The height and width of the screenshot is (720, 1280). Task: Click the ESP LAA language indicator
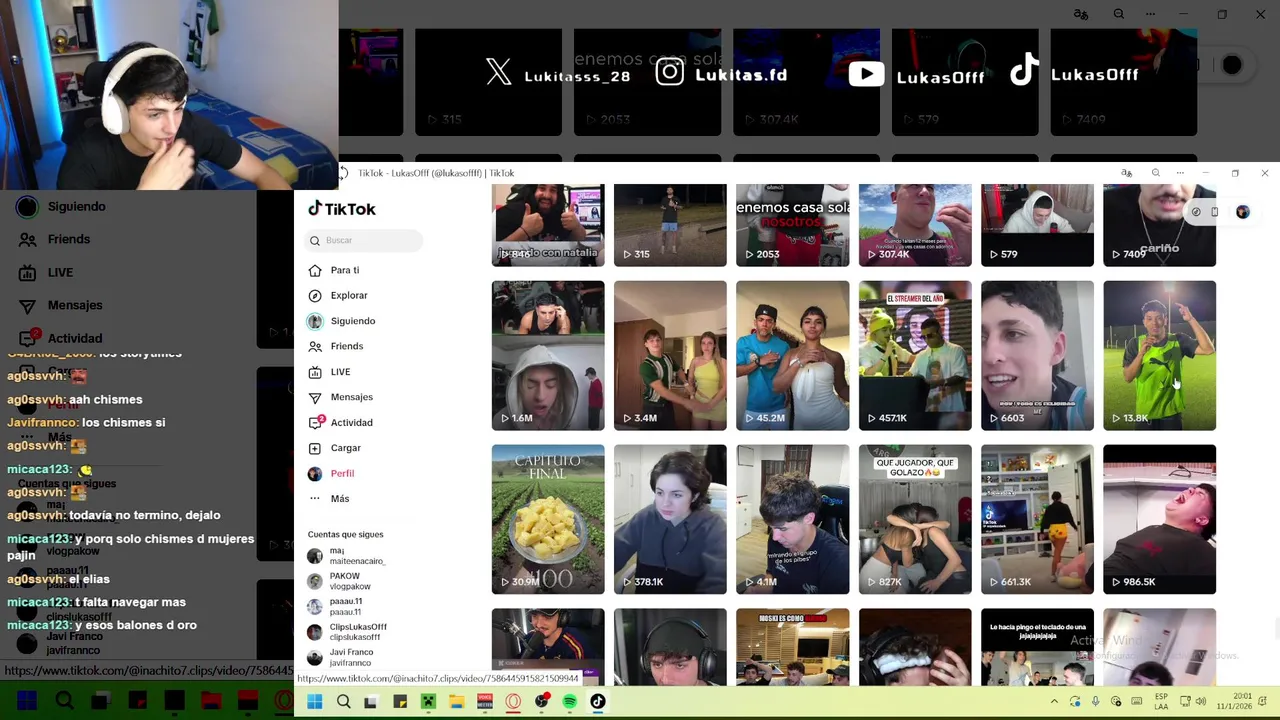click(x=1161, y=701)
